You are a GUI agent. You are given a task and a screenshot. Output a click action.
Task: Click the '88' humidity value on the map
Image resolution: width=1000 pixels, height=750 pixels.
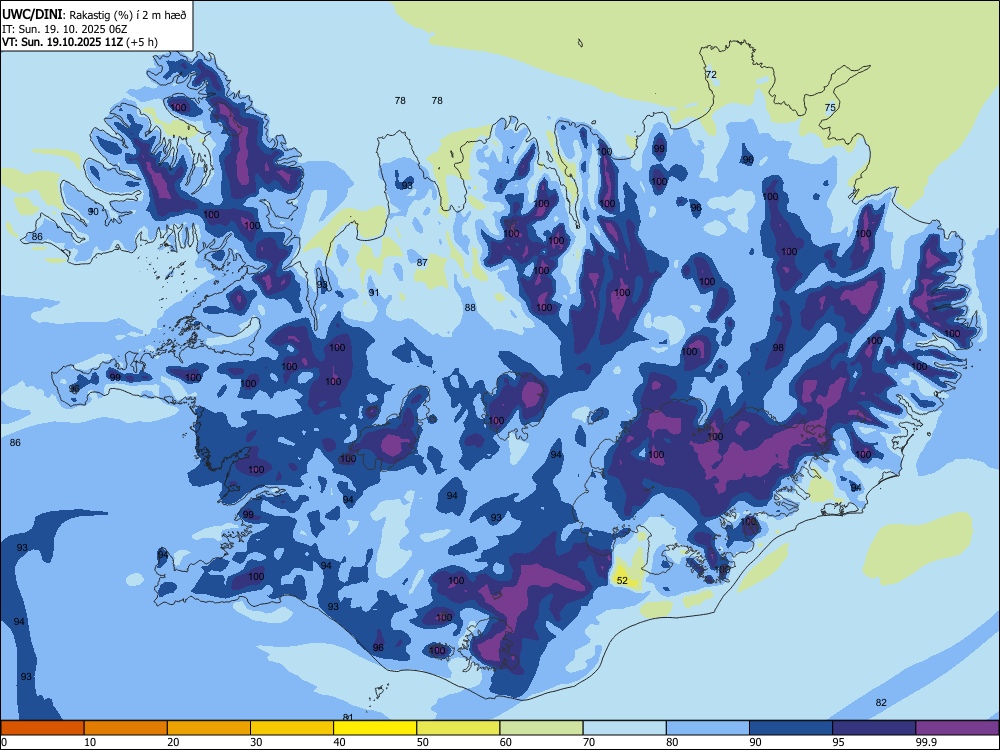click(x=470, y=308)
